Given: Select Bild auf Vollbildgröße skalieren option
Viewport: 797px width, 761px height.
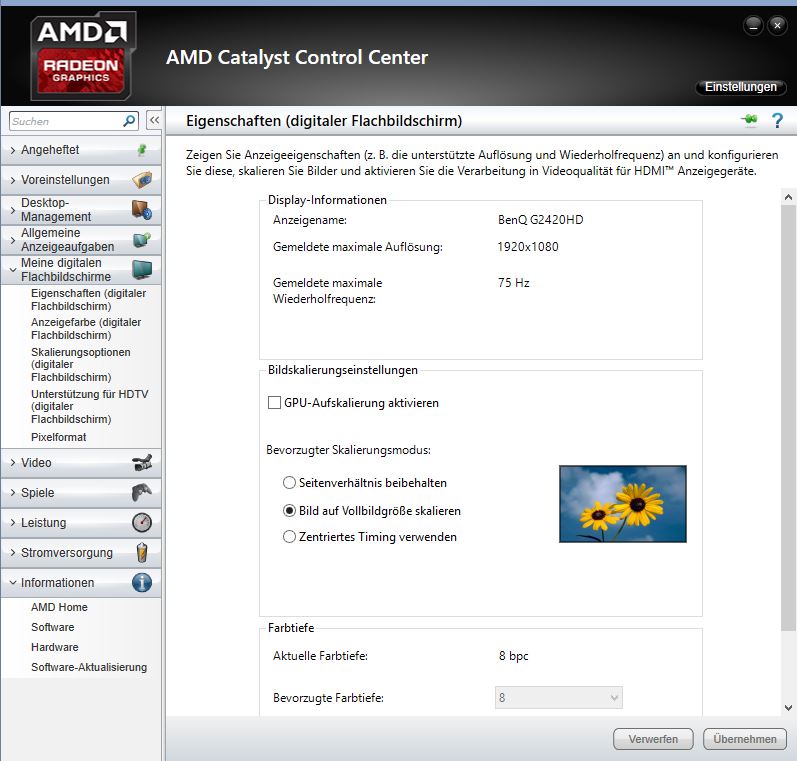Looking at the screenshot, I should [x=289, y=510].
